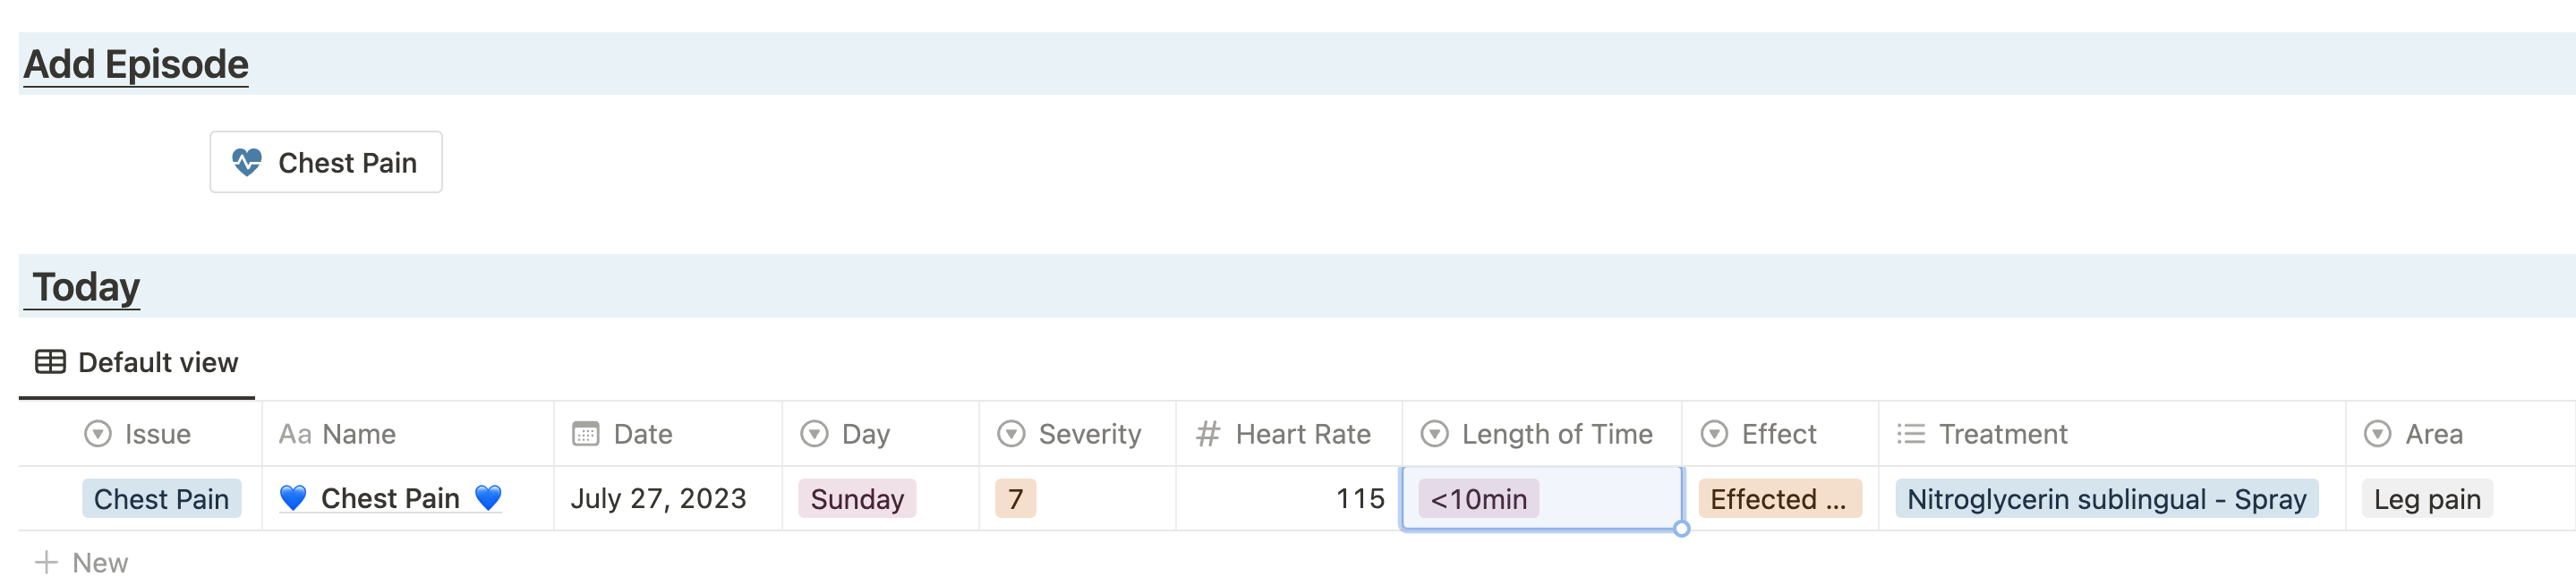2576x585 pixels.
Task: Click the Chest Pain button under Add Episode
Action: point(325,162)
